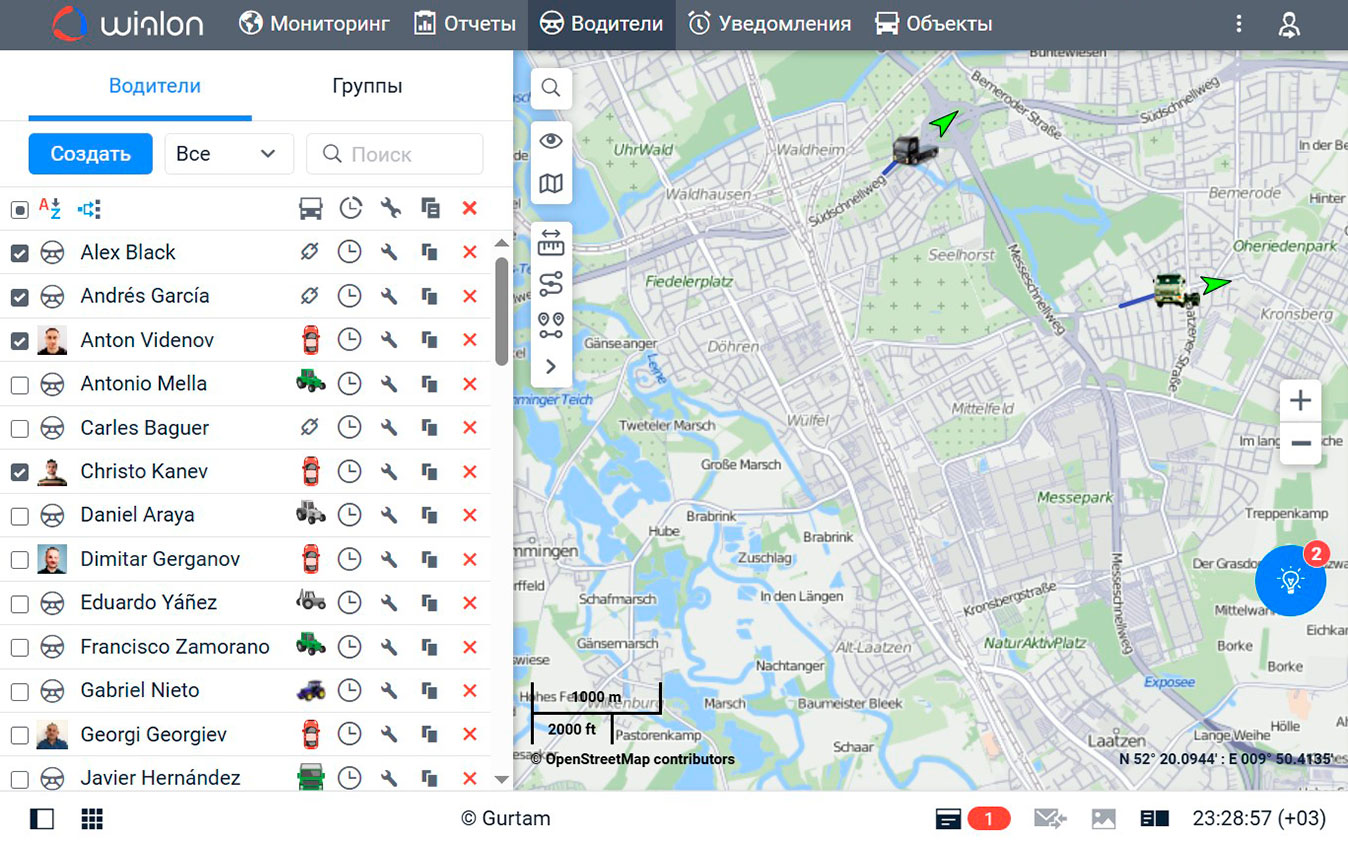Open the three-dot options menu
The image size is (1348, 842).
coord(1239,24)
